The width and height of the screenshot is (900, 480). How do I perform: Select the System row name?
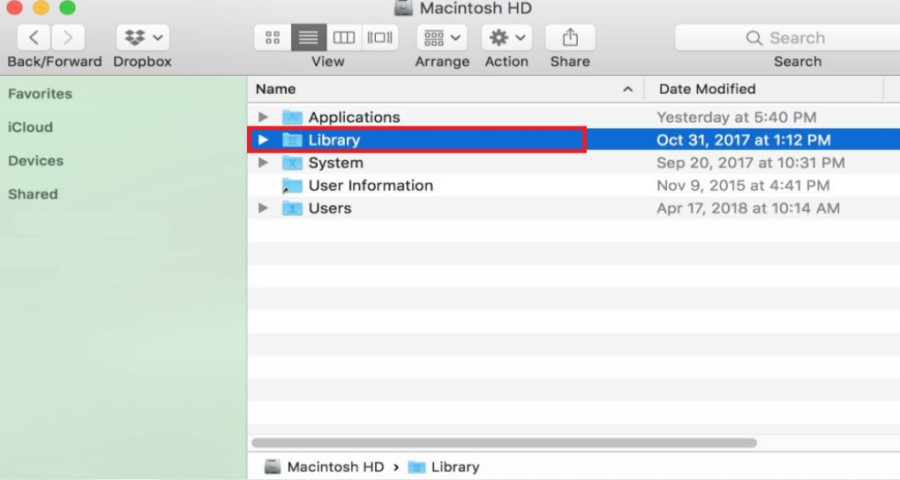pyautogui.click(x=336, y=162)
